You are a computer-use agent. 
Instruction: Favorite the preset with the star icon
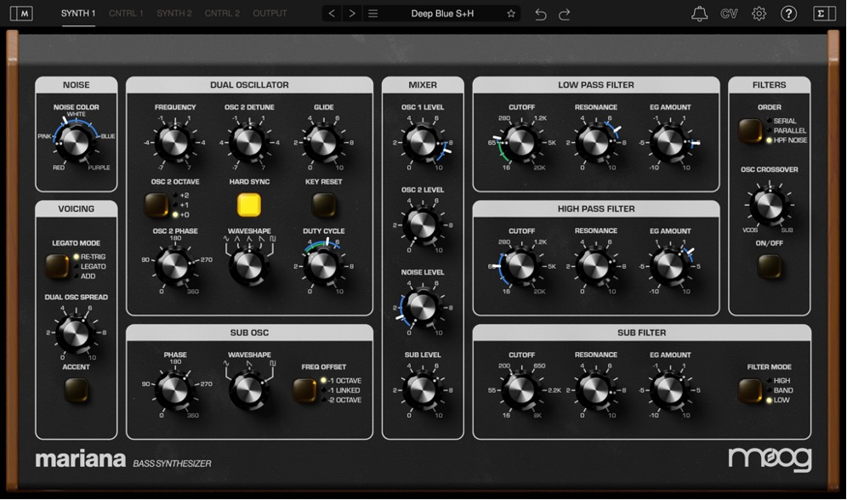[x=511, y=13]
